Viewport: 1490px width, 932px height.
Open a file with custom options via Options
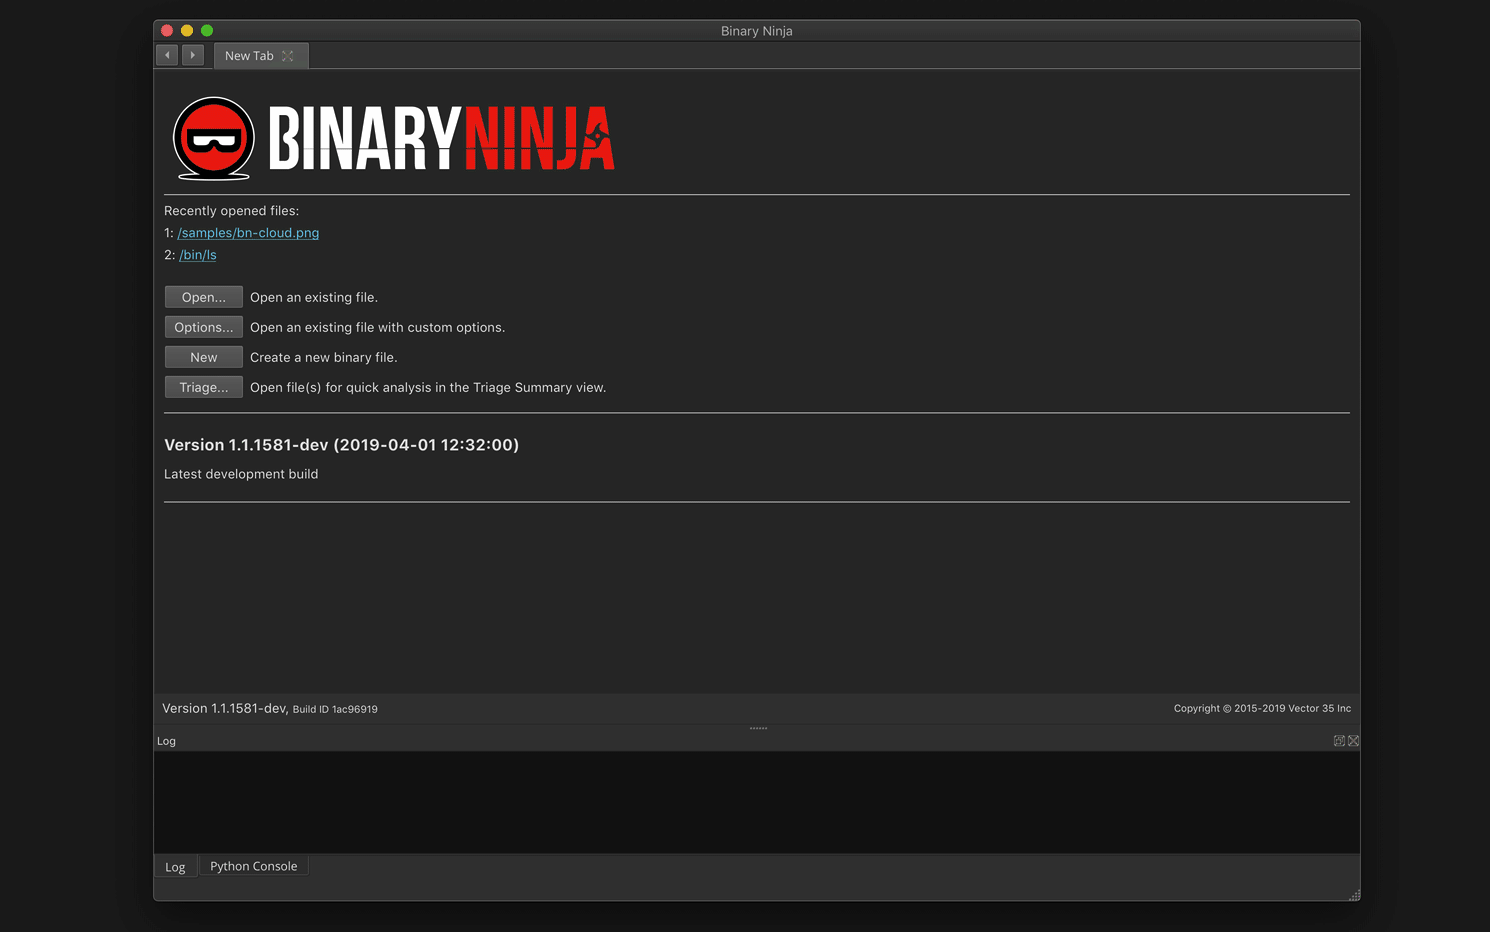tap(203, 326)
